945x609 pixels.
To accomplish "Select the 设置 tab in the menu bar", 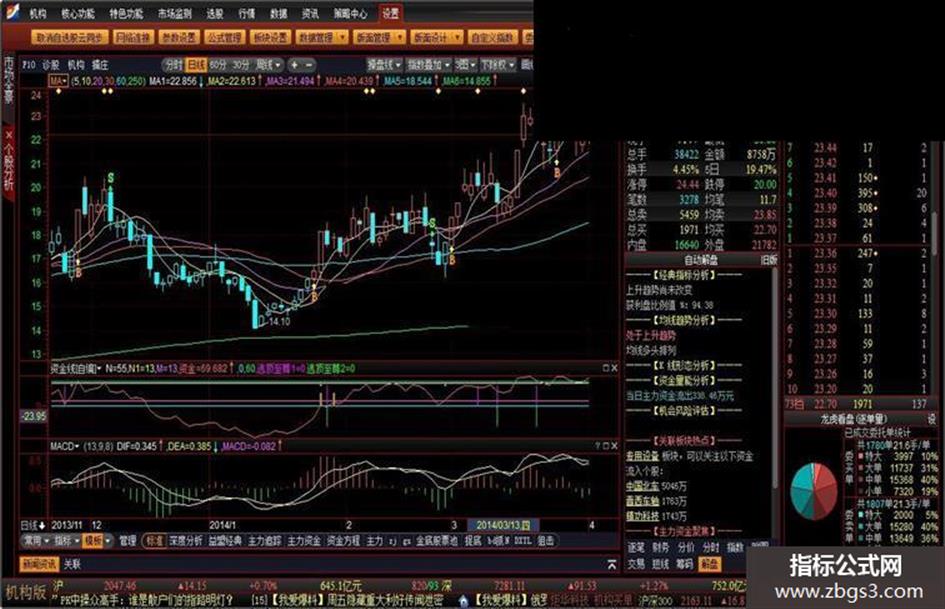I will (391, 13).
